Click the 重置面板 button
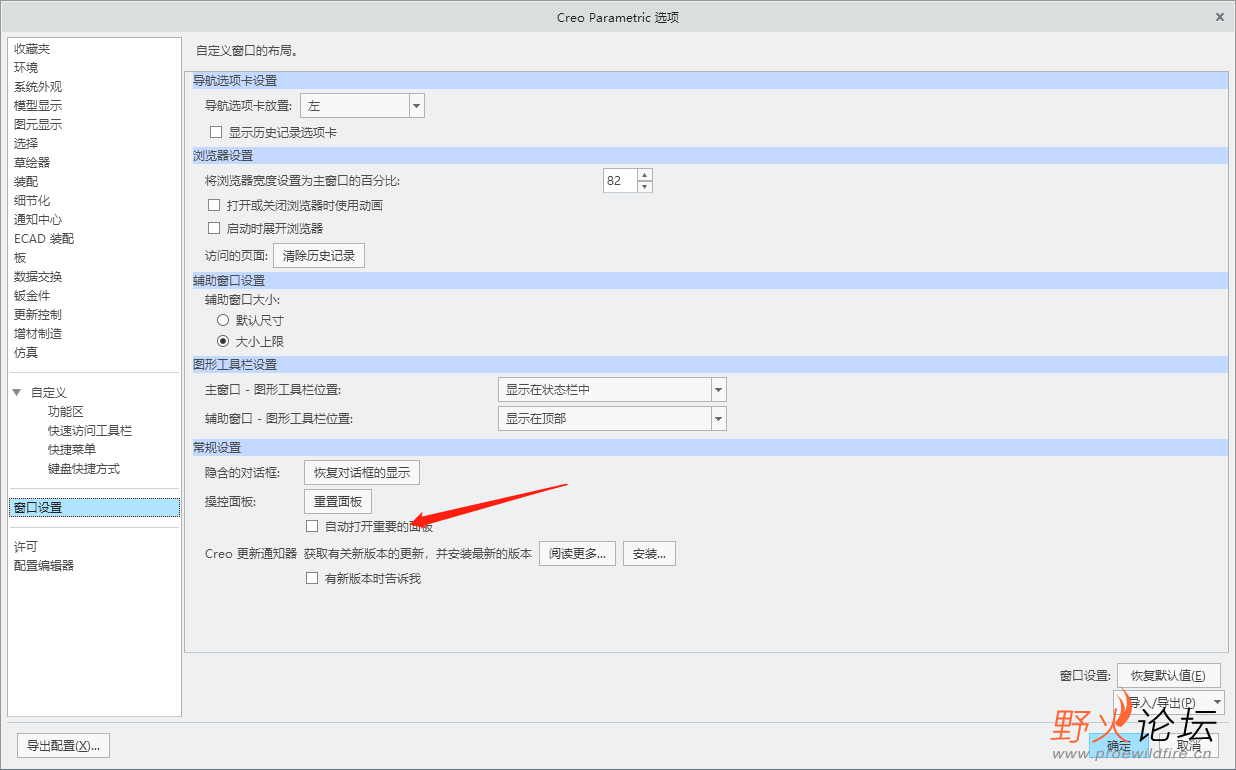 point(338,501)
